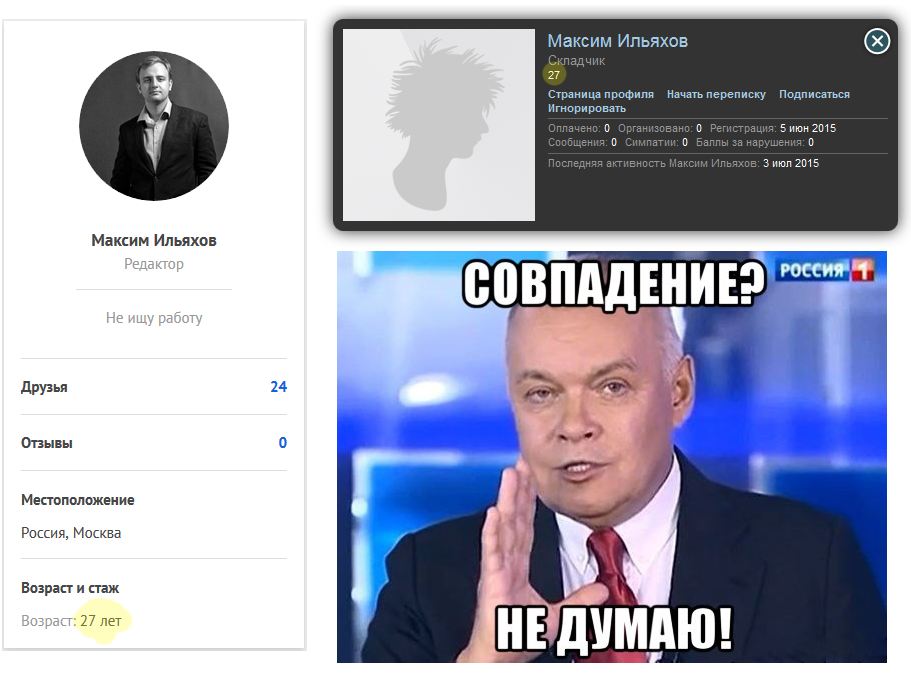
Task: Select the Отзывы row label
Action: tap(46, 443)
